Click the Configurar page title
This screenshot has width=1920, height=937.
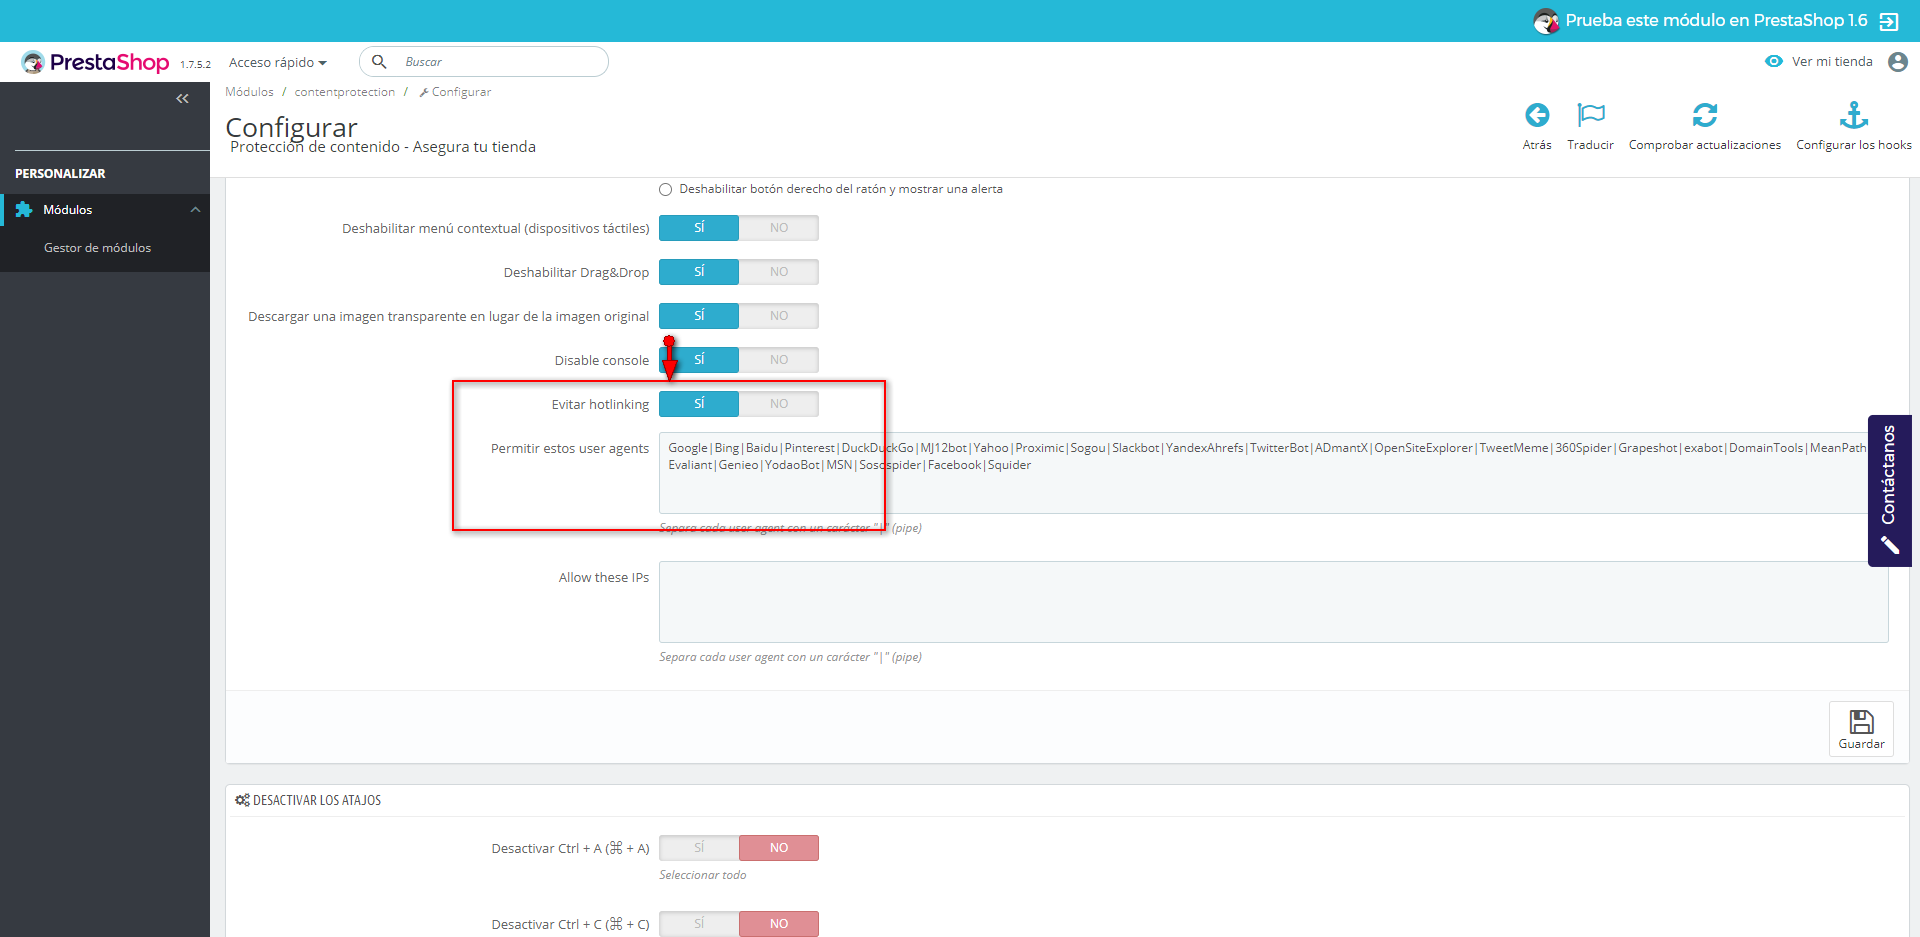point(291,127)
